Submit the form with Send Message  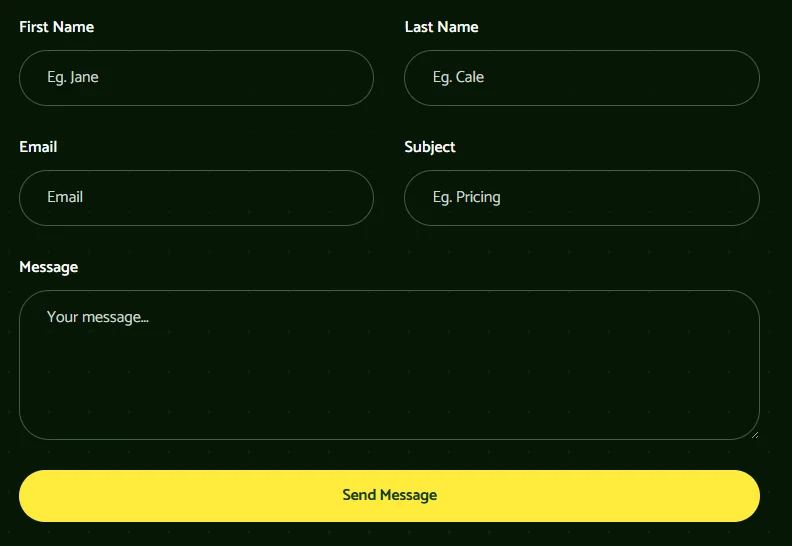tap(389, 496)
